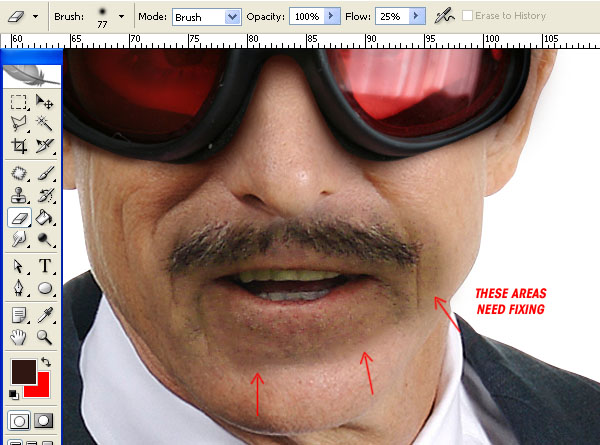The image size is (600, 445).
Task: Select the Notes tool
Action: [19, 315]
